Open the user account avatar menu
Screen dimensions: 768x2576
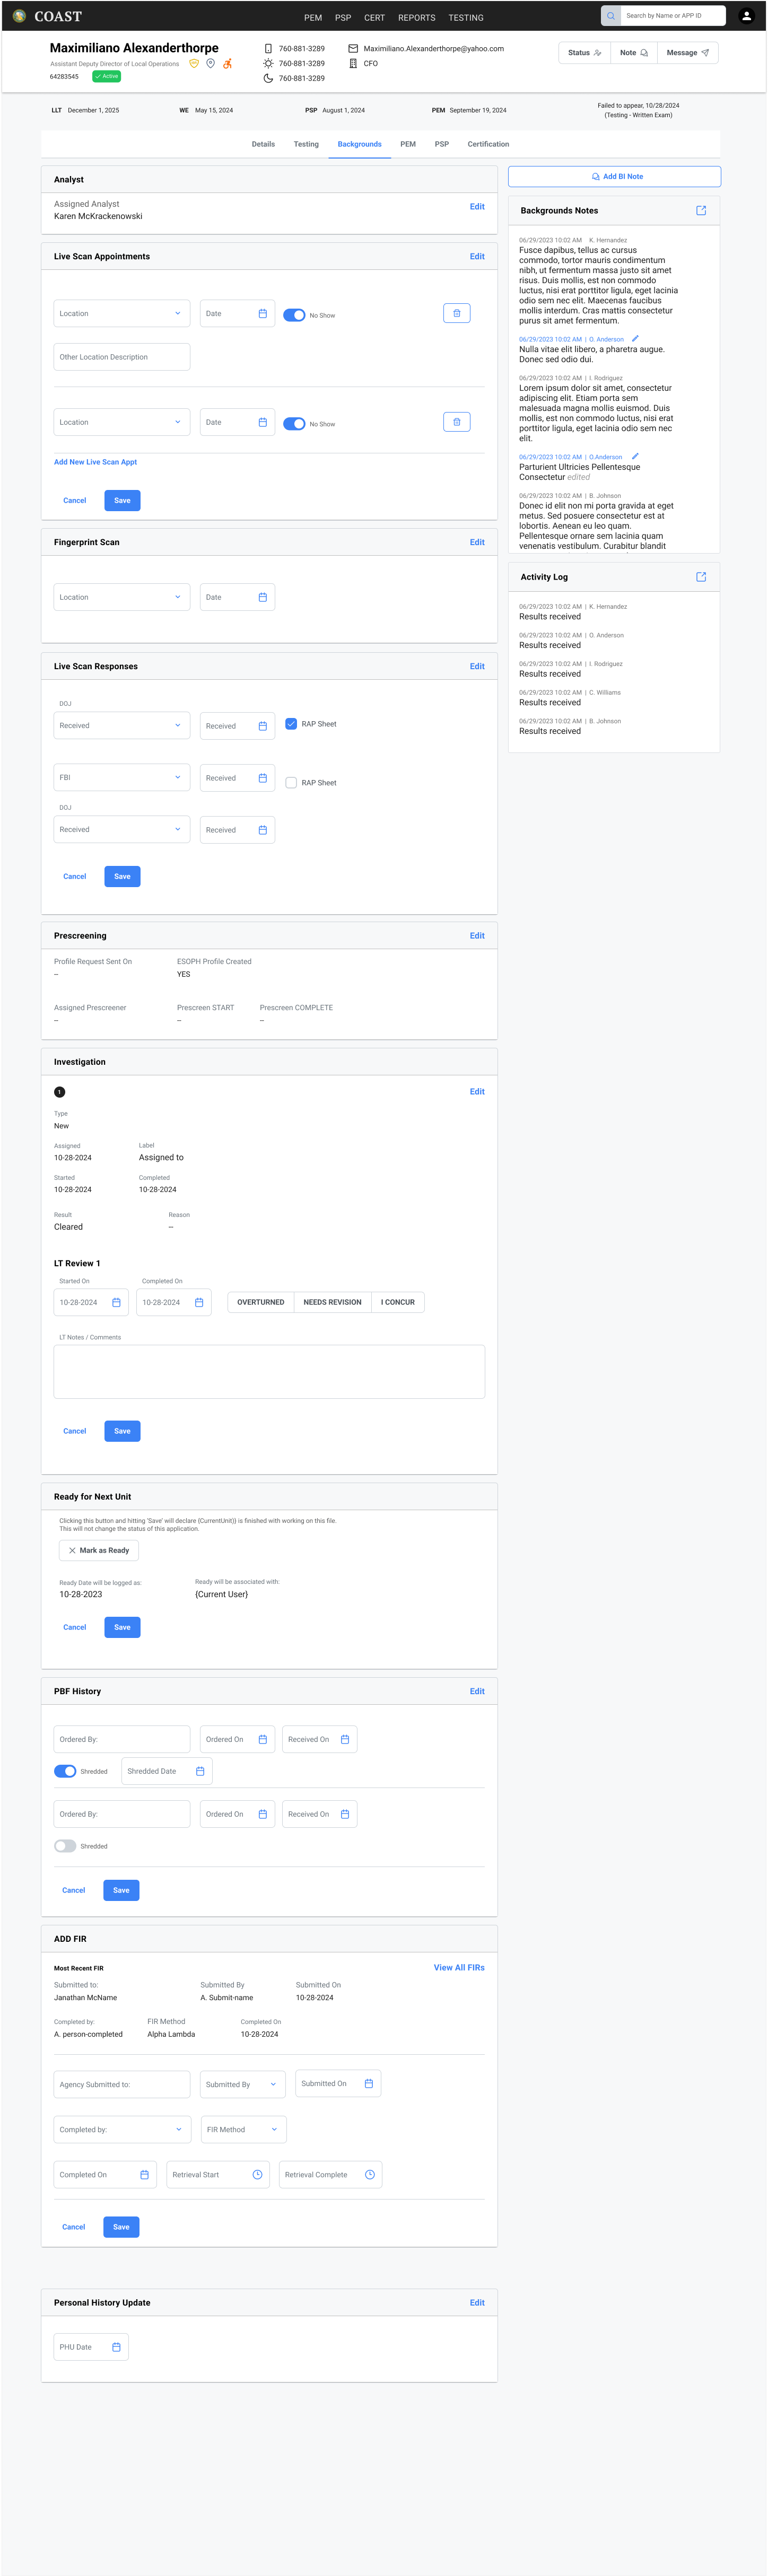point(746,16)
